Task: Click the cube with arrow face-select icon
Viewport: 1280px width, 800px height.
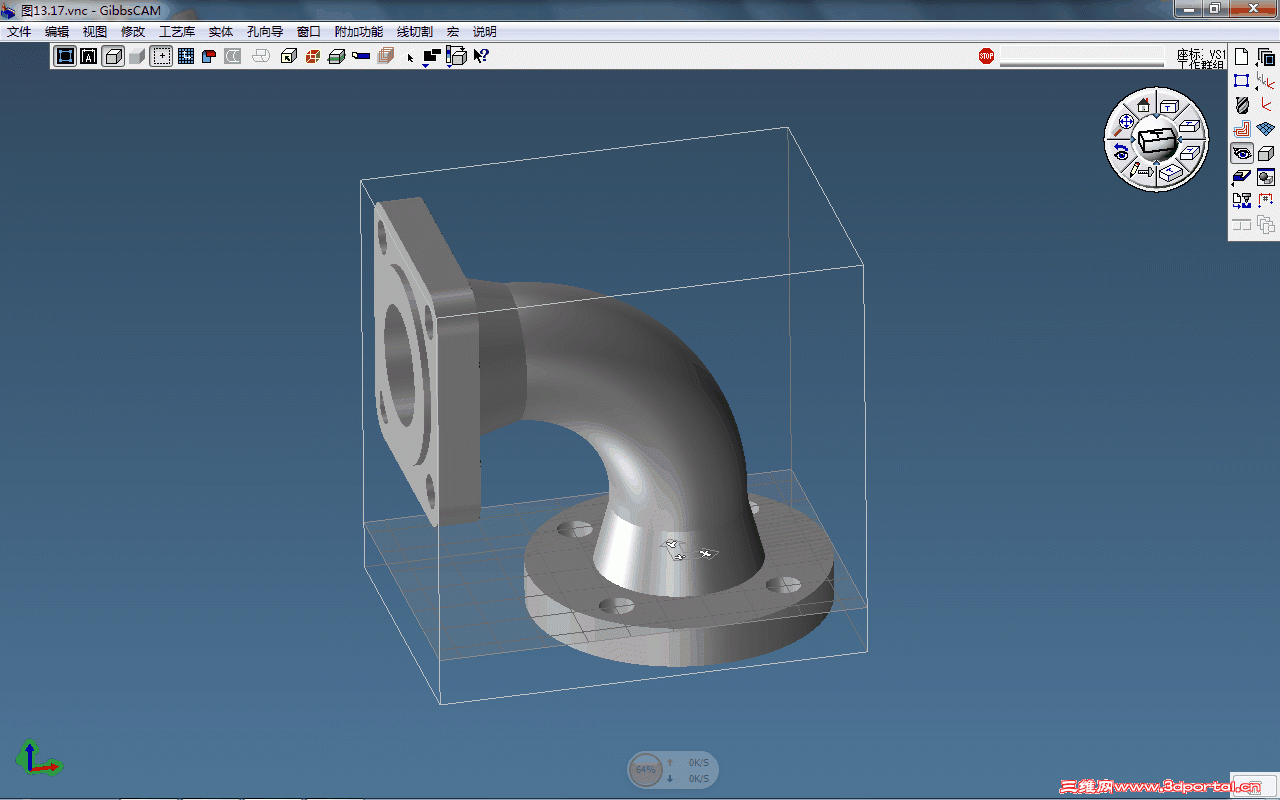Action: (x=288, y=56)
